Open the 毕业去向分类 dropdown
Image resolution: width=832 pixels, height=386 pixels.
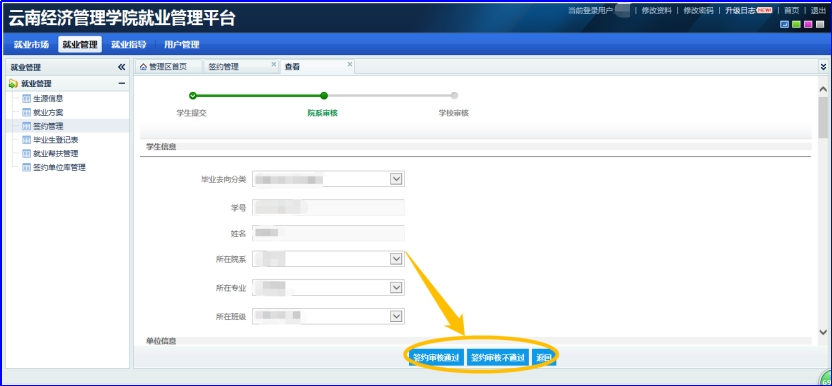point(396,179)
